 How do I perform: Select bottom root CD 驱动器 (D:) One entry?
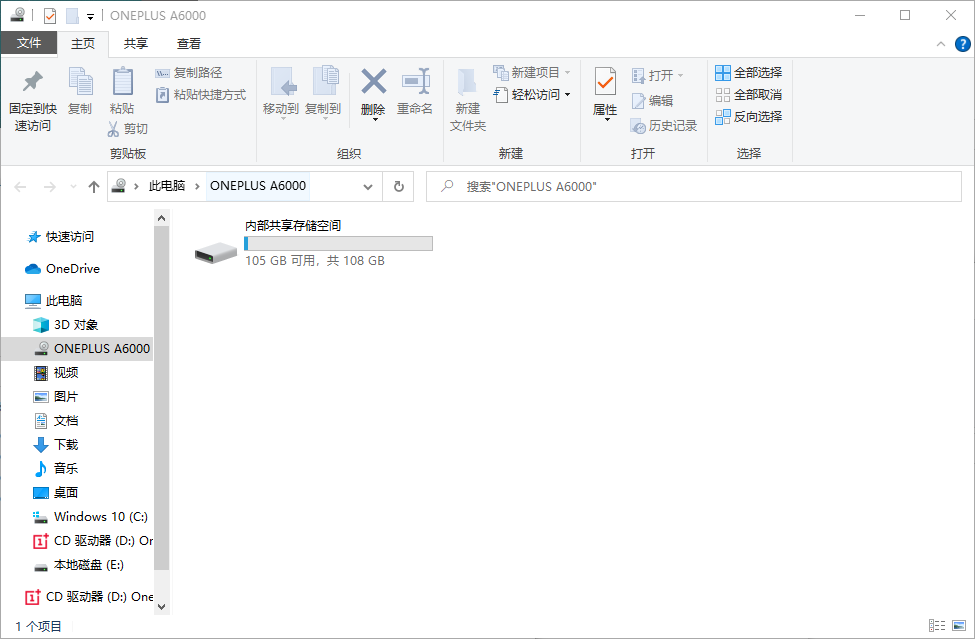coord(89,597)
